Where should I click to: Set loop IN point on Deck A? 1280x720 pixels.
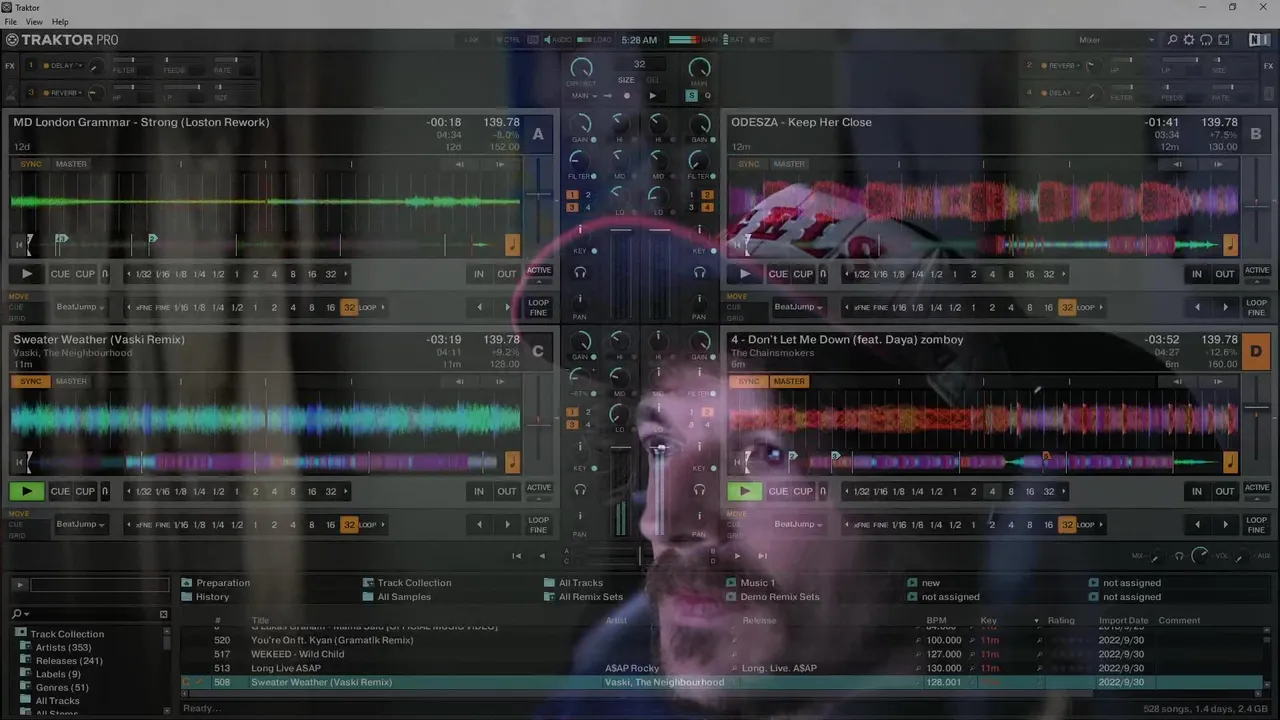479,274
